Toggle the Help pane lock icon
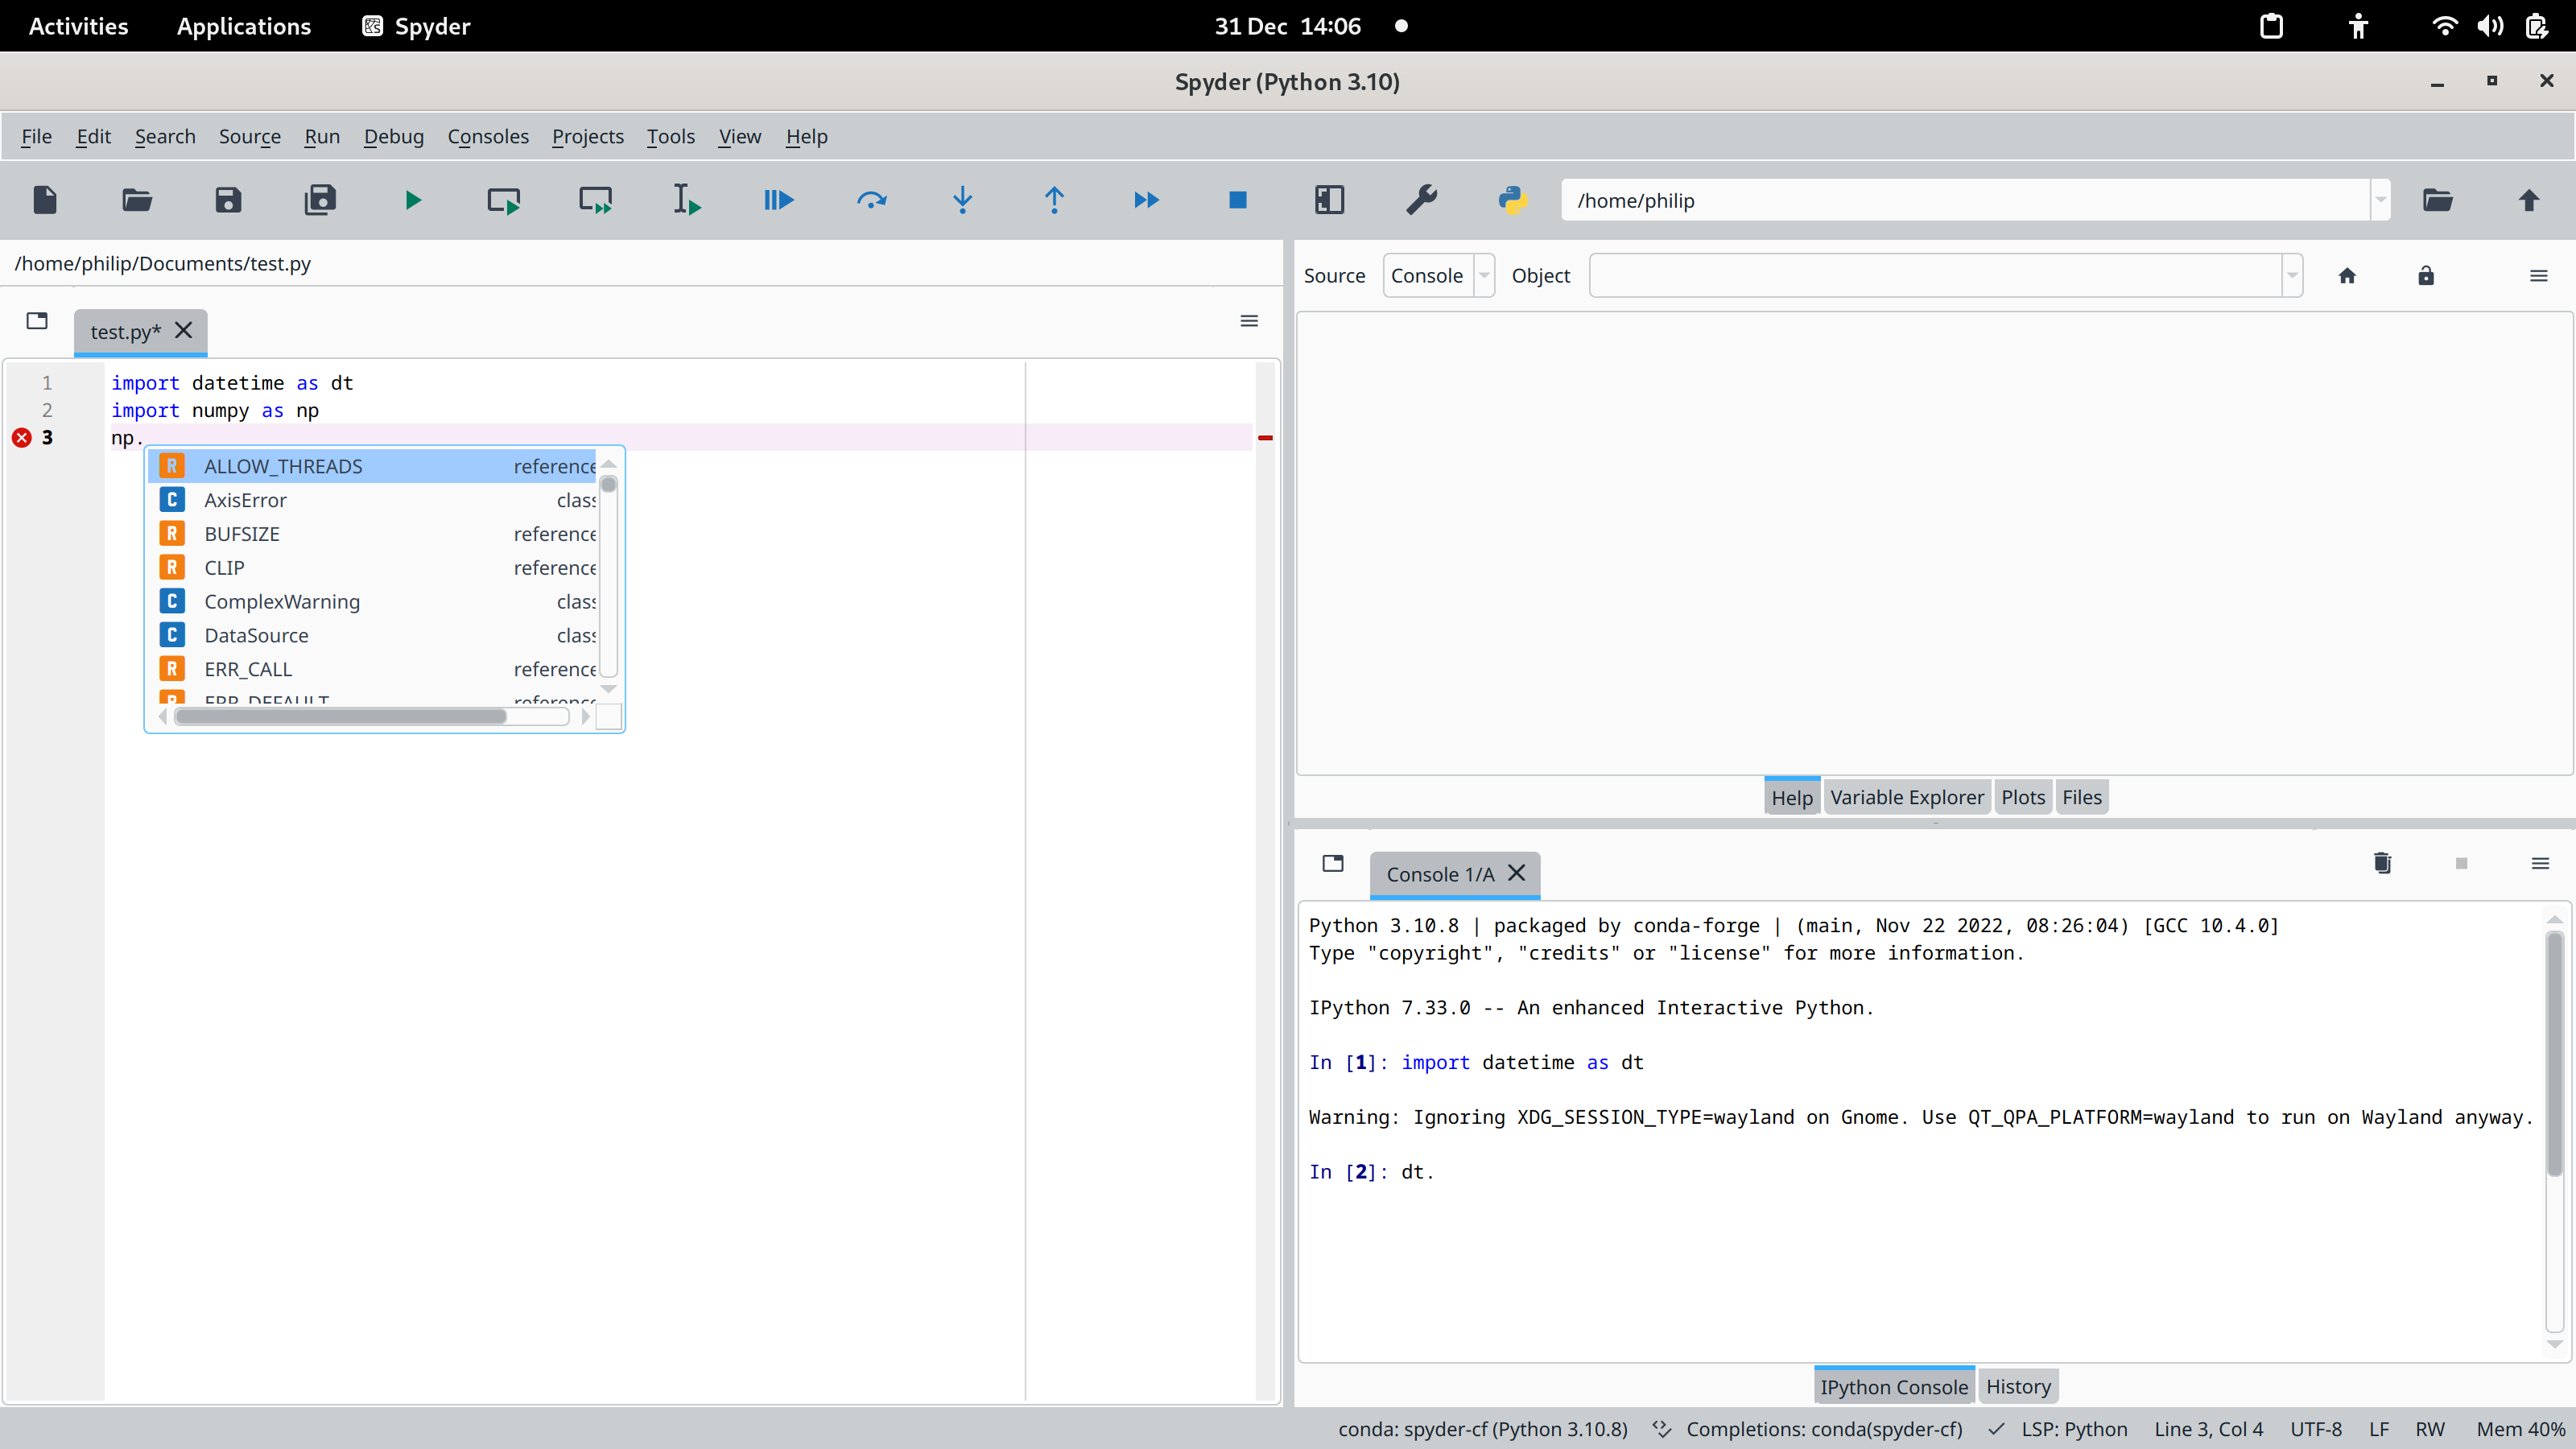Screen dimensions: 2576x1449 click(2425, 276)
